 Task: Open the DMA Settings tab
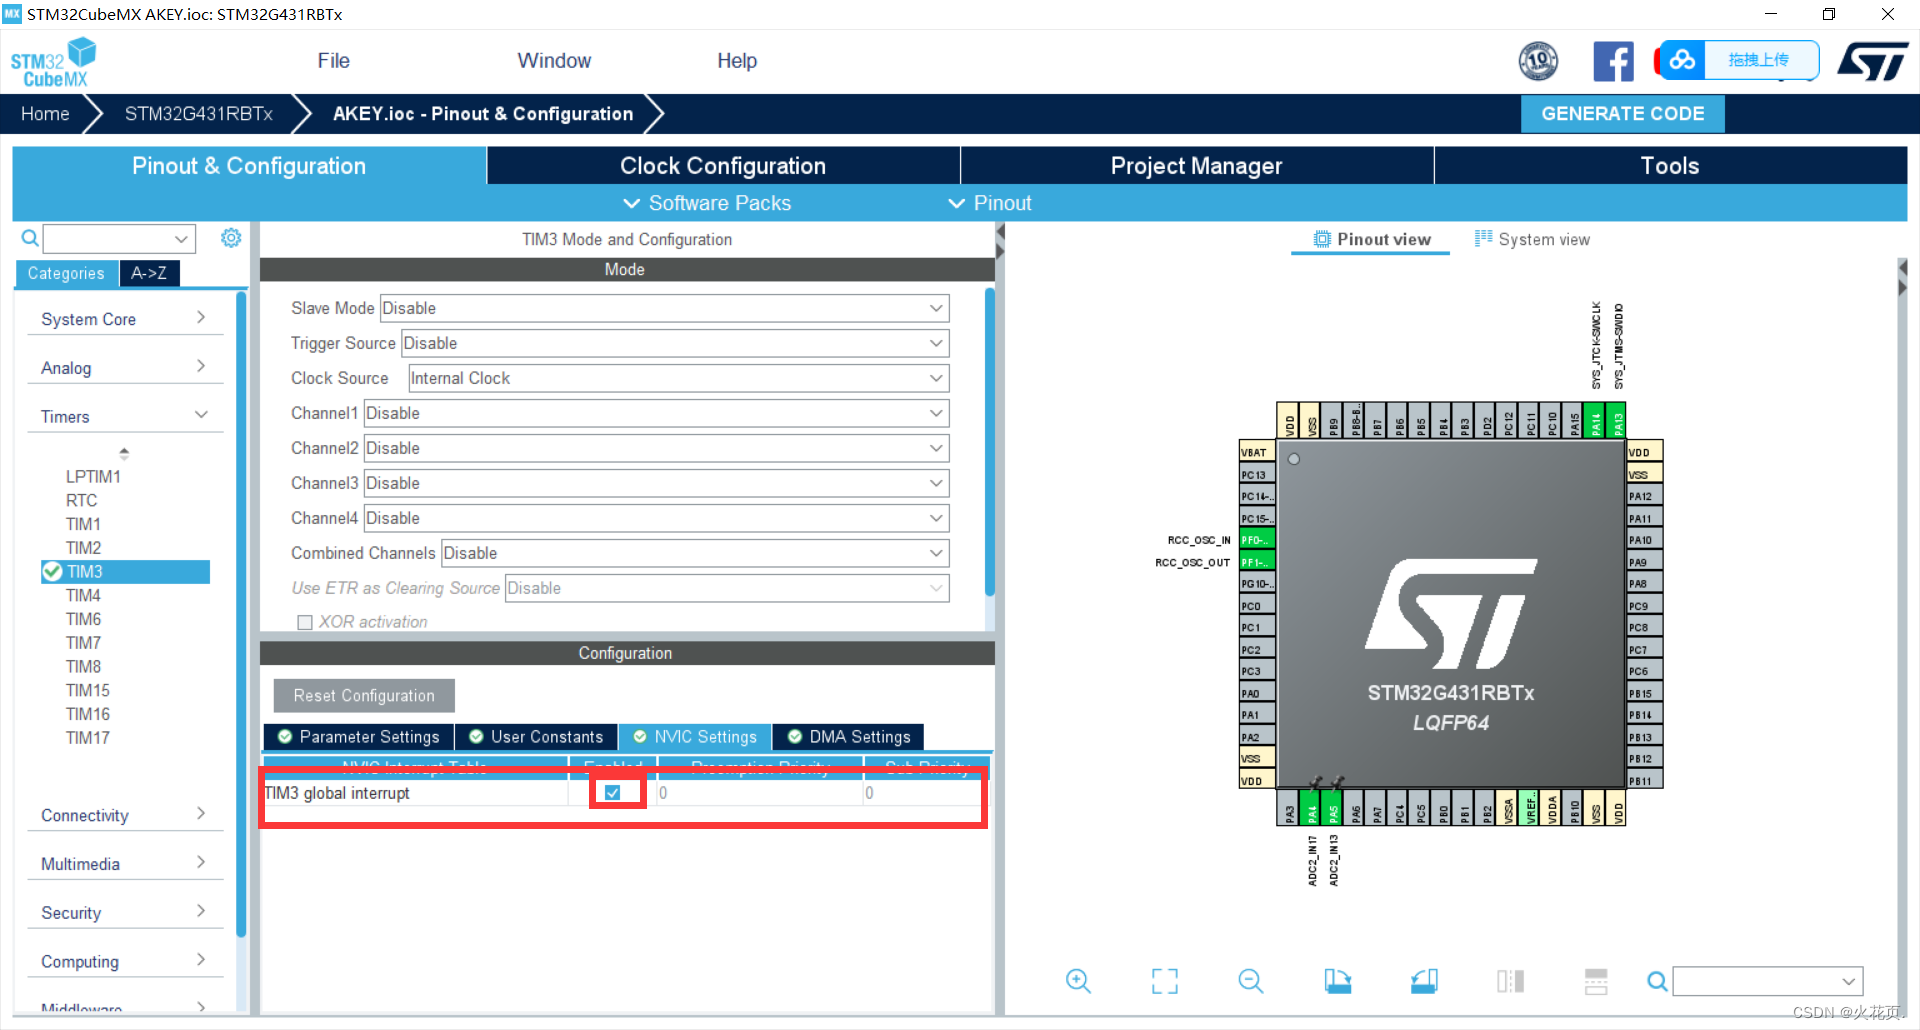click(x=848, y=737)
